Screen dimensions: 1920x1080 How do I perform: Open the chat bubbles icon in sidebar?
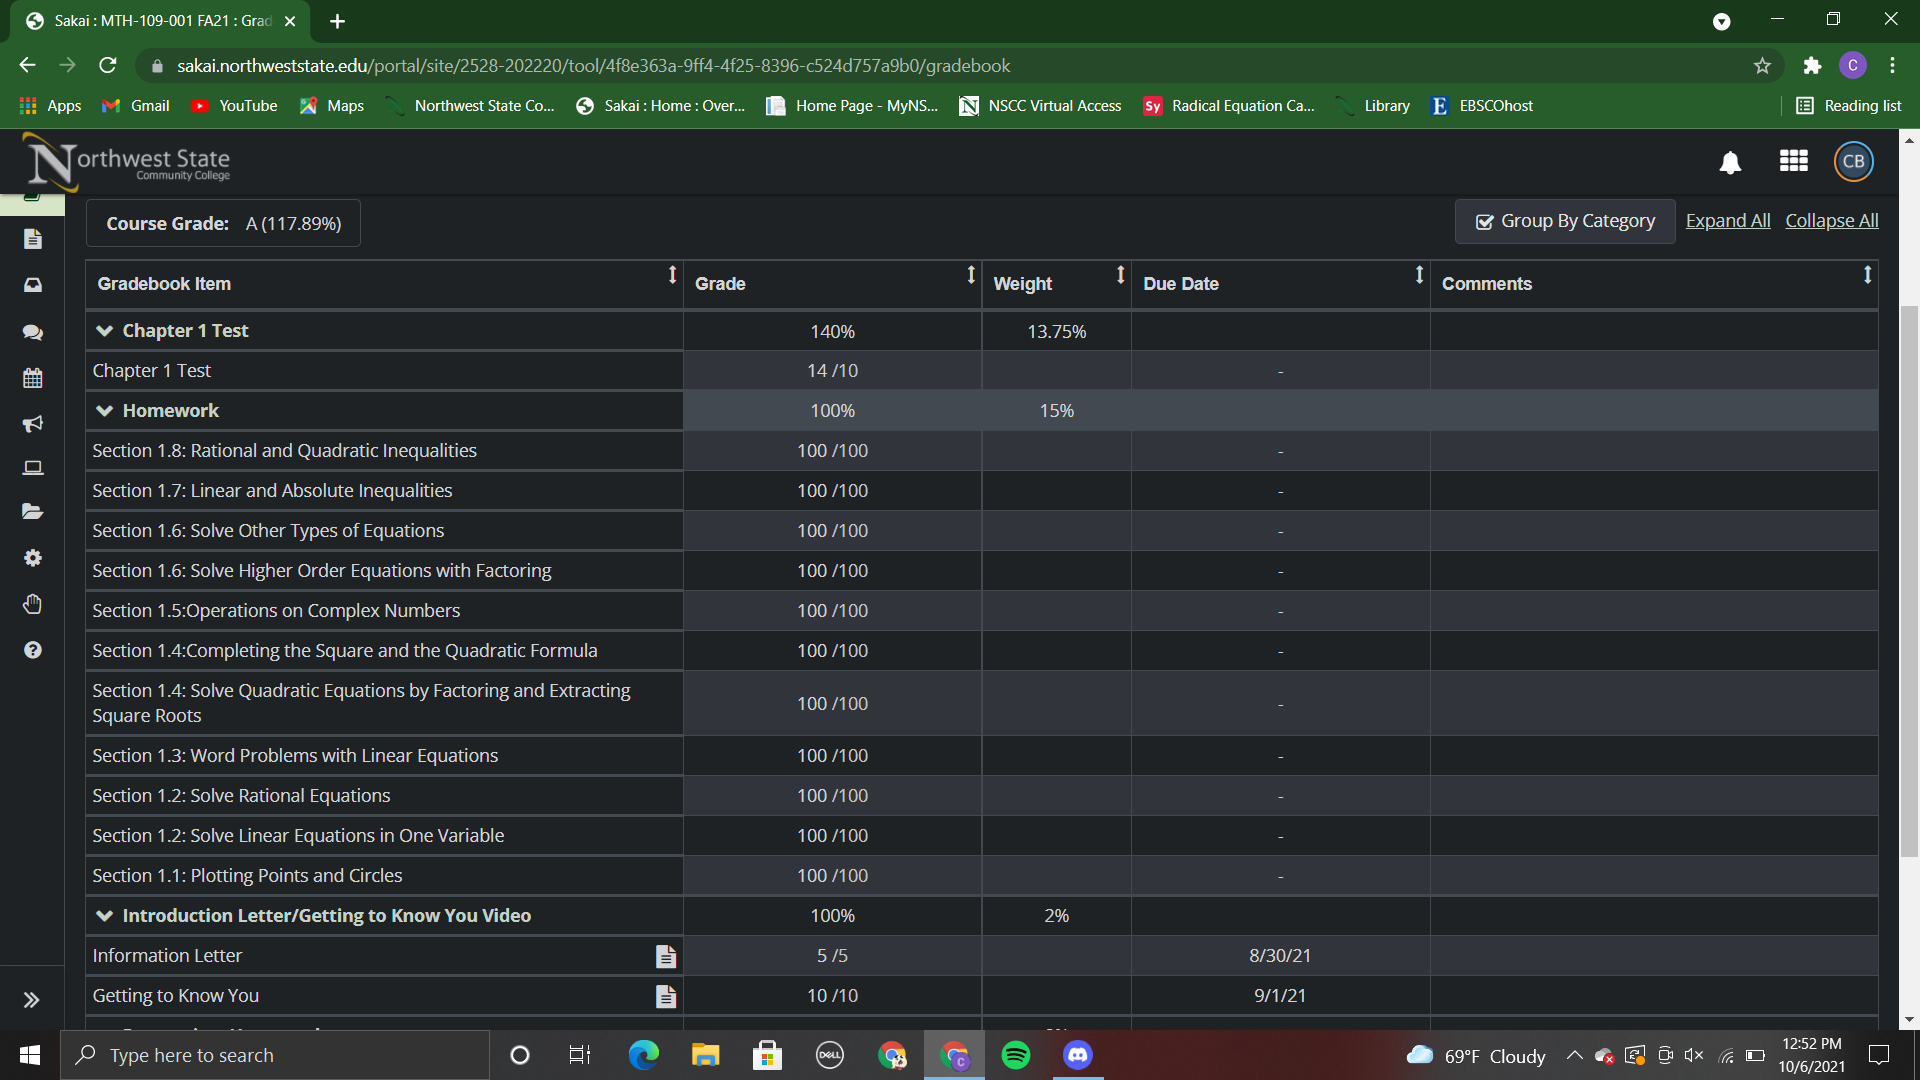32,332
